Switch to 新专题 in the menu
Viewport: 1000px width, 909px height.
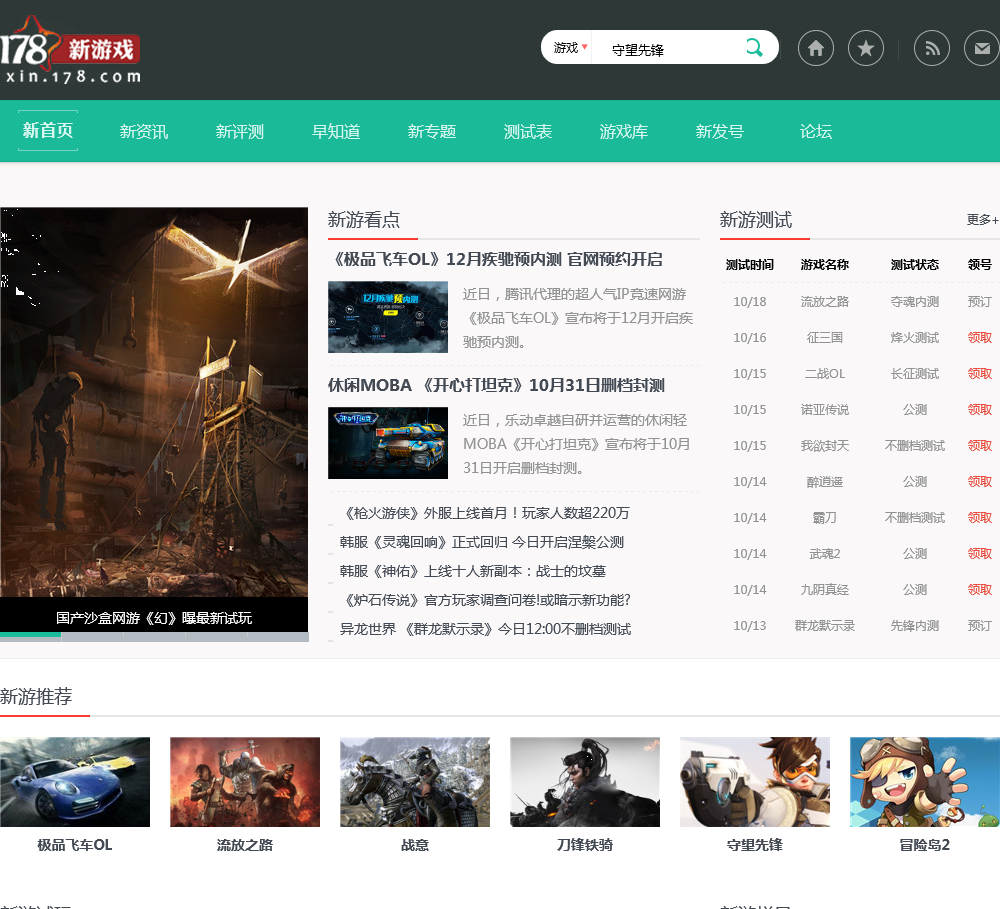(x=432, y=131)
